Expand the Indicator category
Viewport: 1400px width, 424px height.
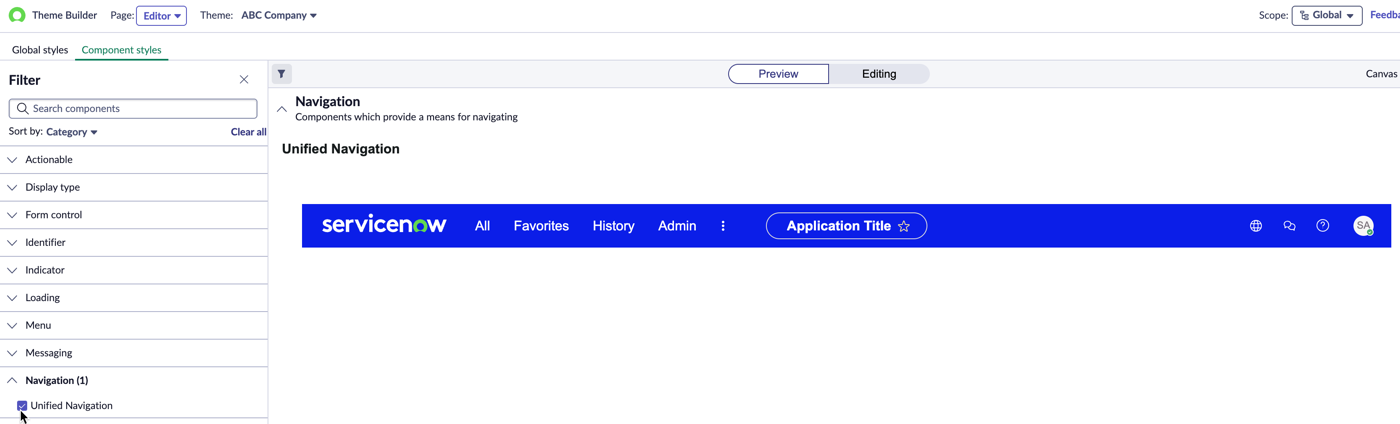coord(134,270)
